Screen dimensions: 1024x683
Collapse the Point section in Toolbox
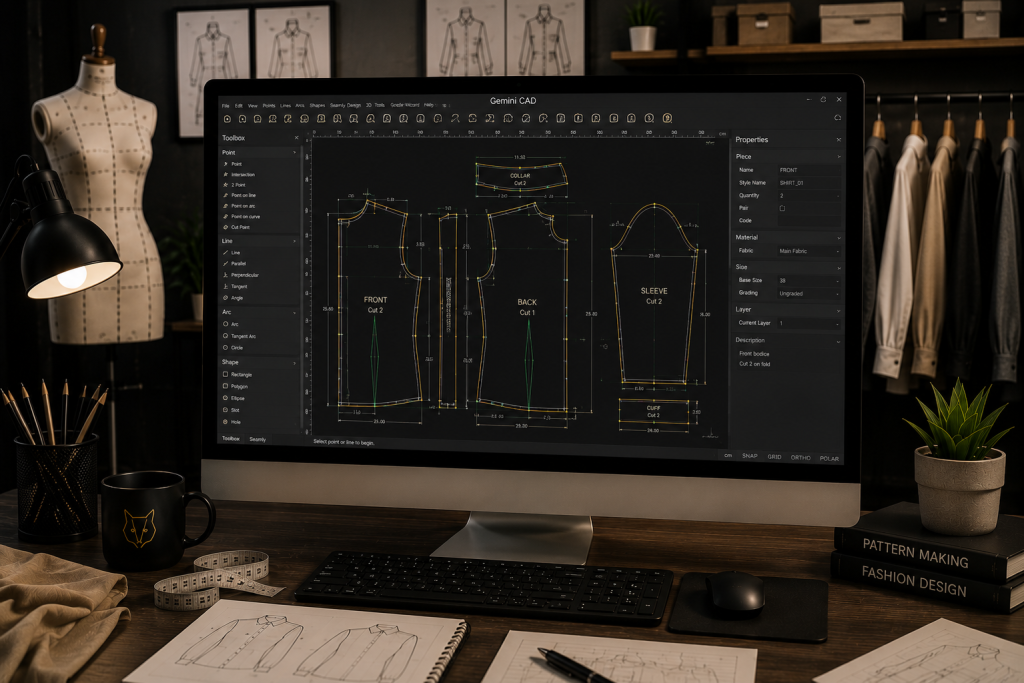(x=295, y=153)
